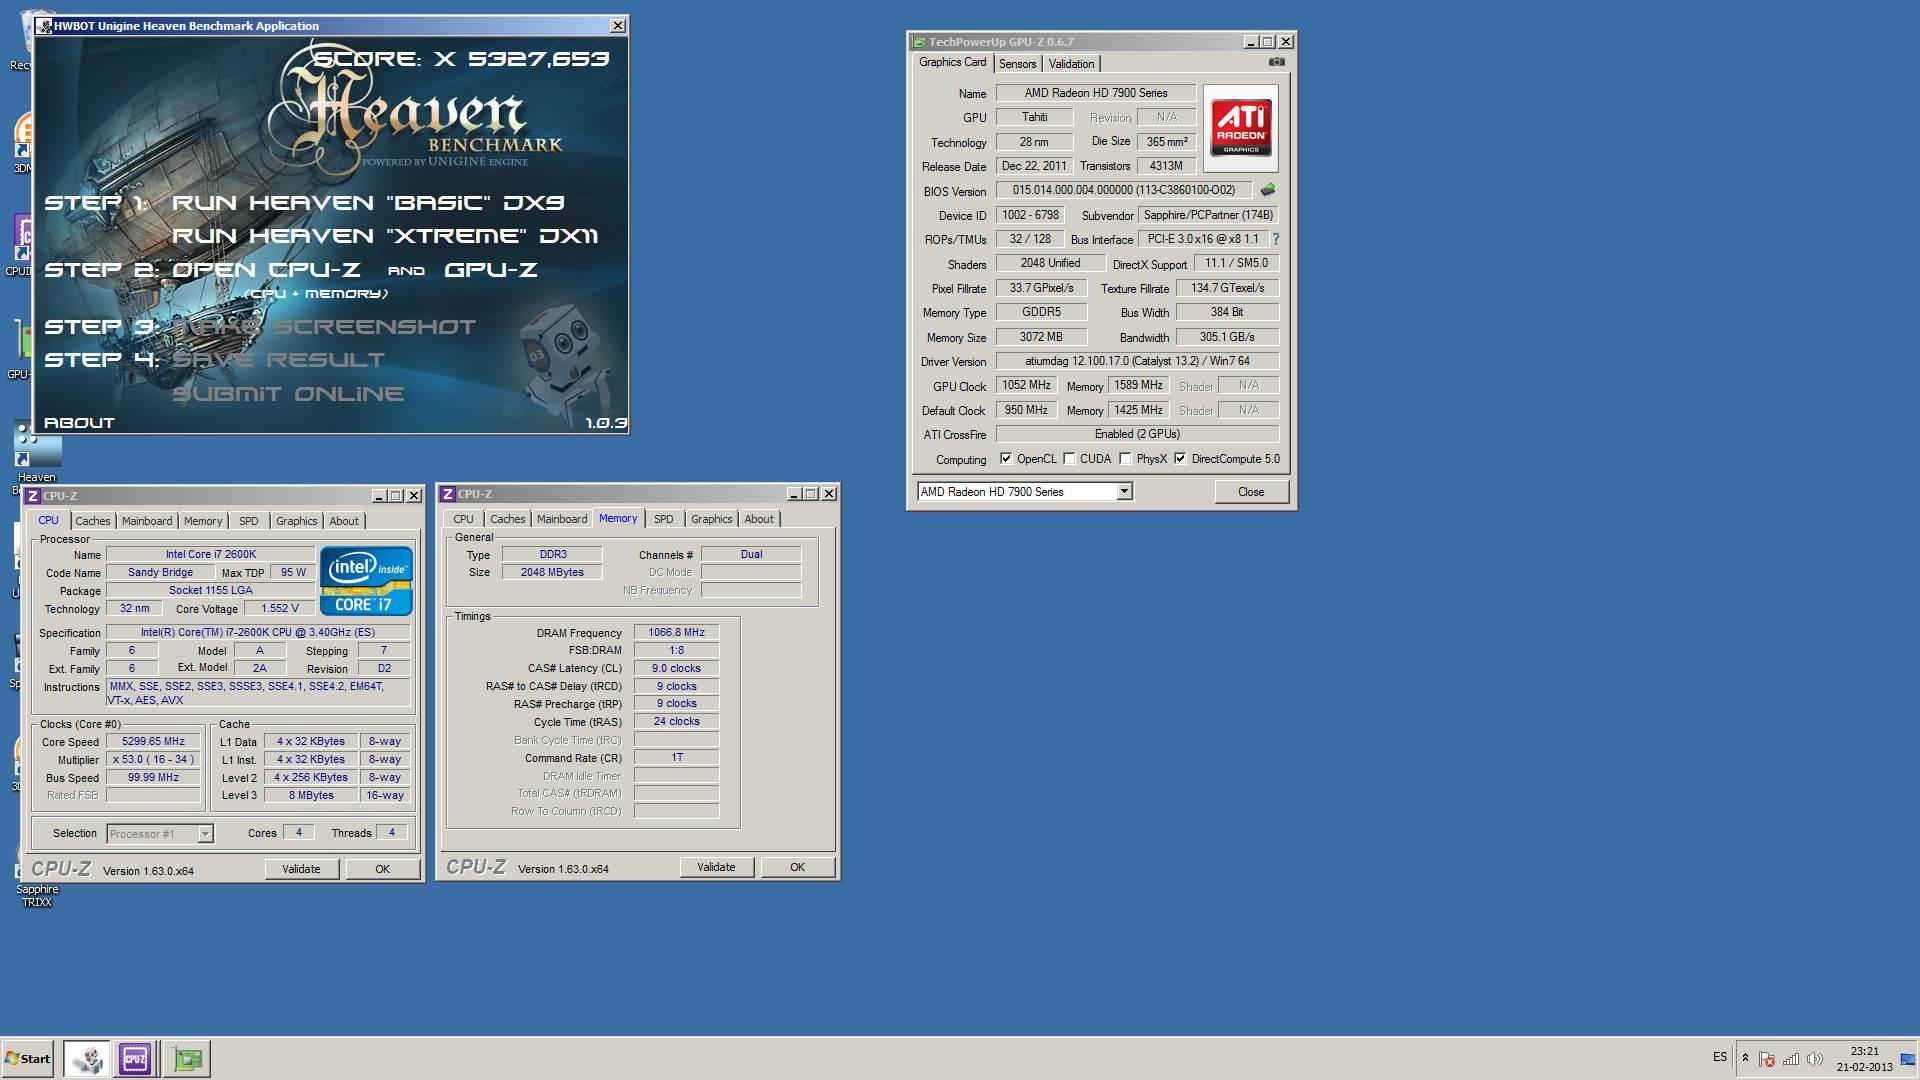Click the Start button
The image size is (1920, 1080).
coord(28,1058)
